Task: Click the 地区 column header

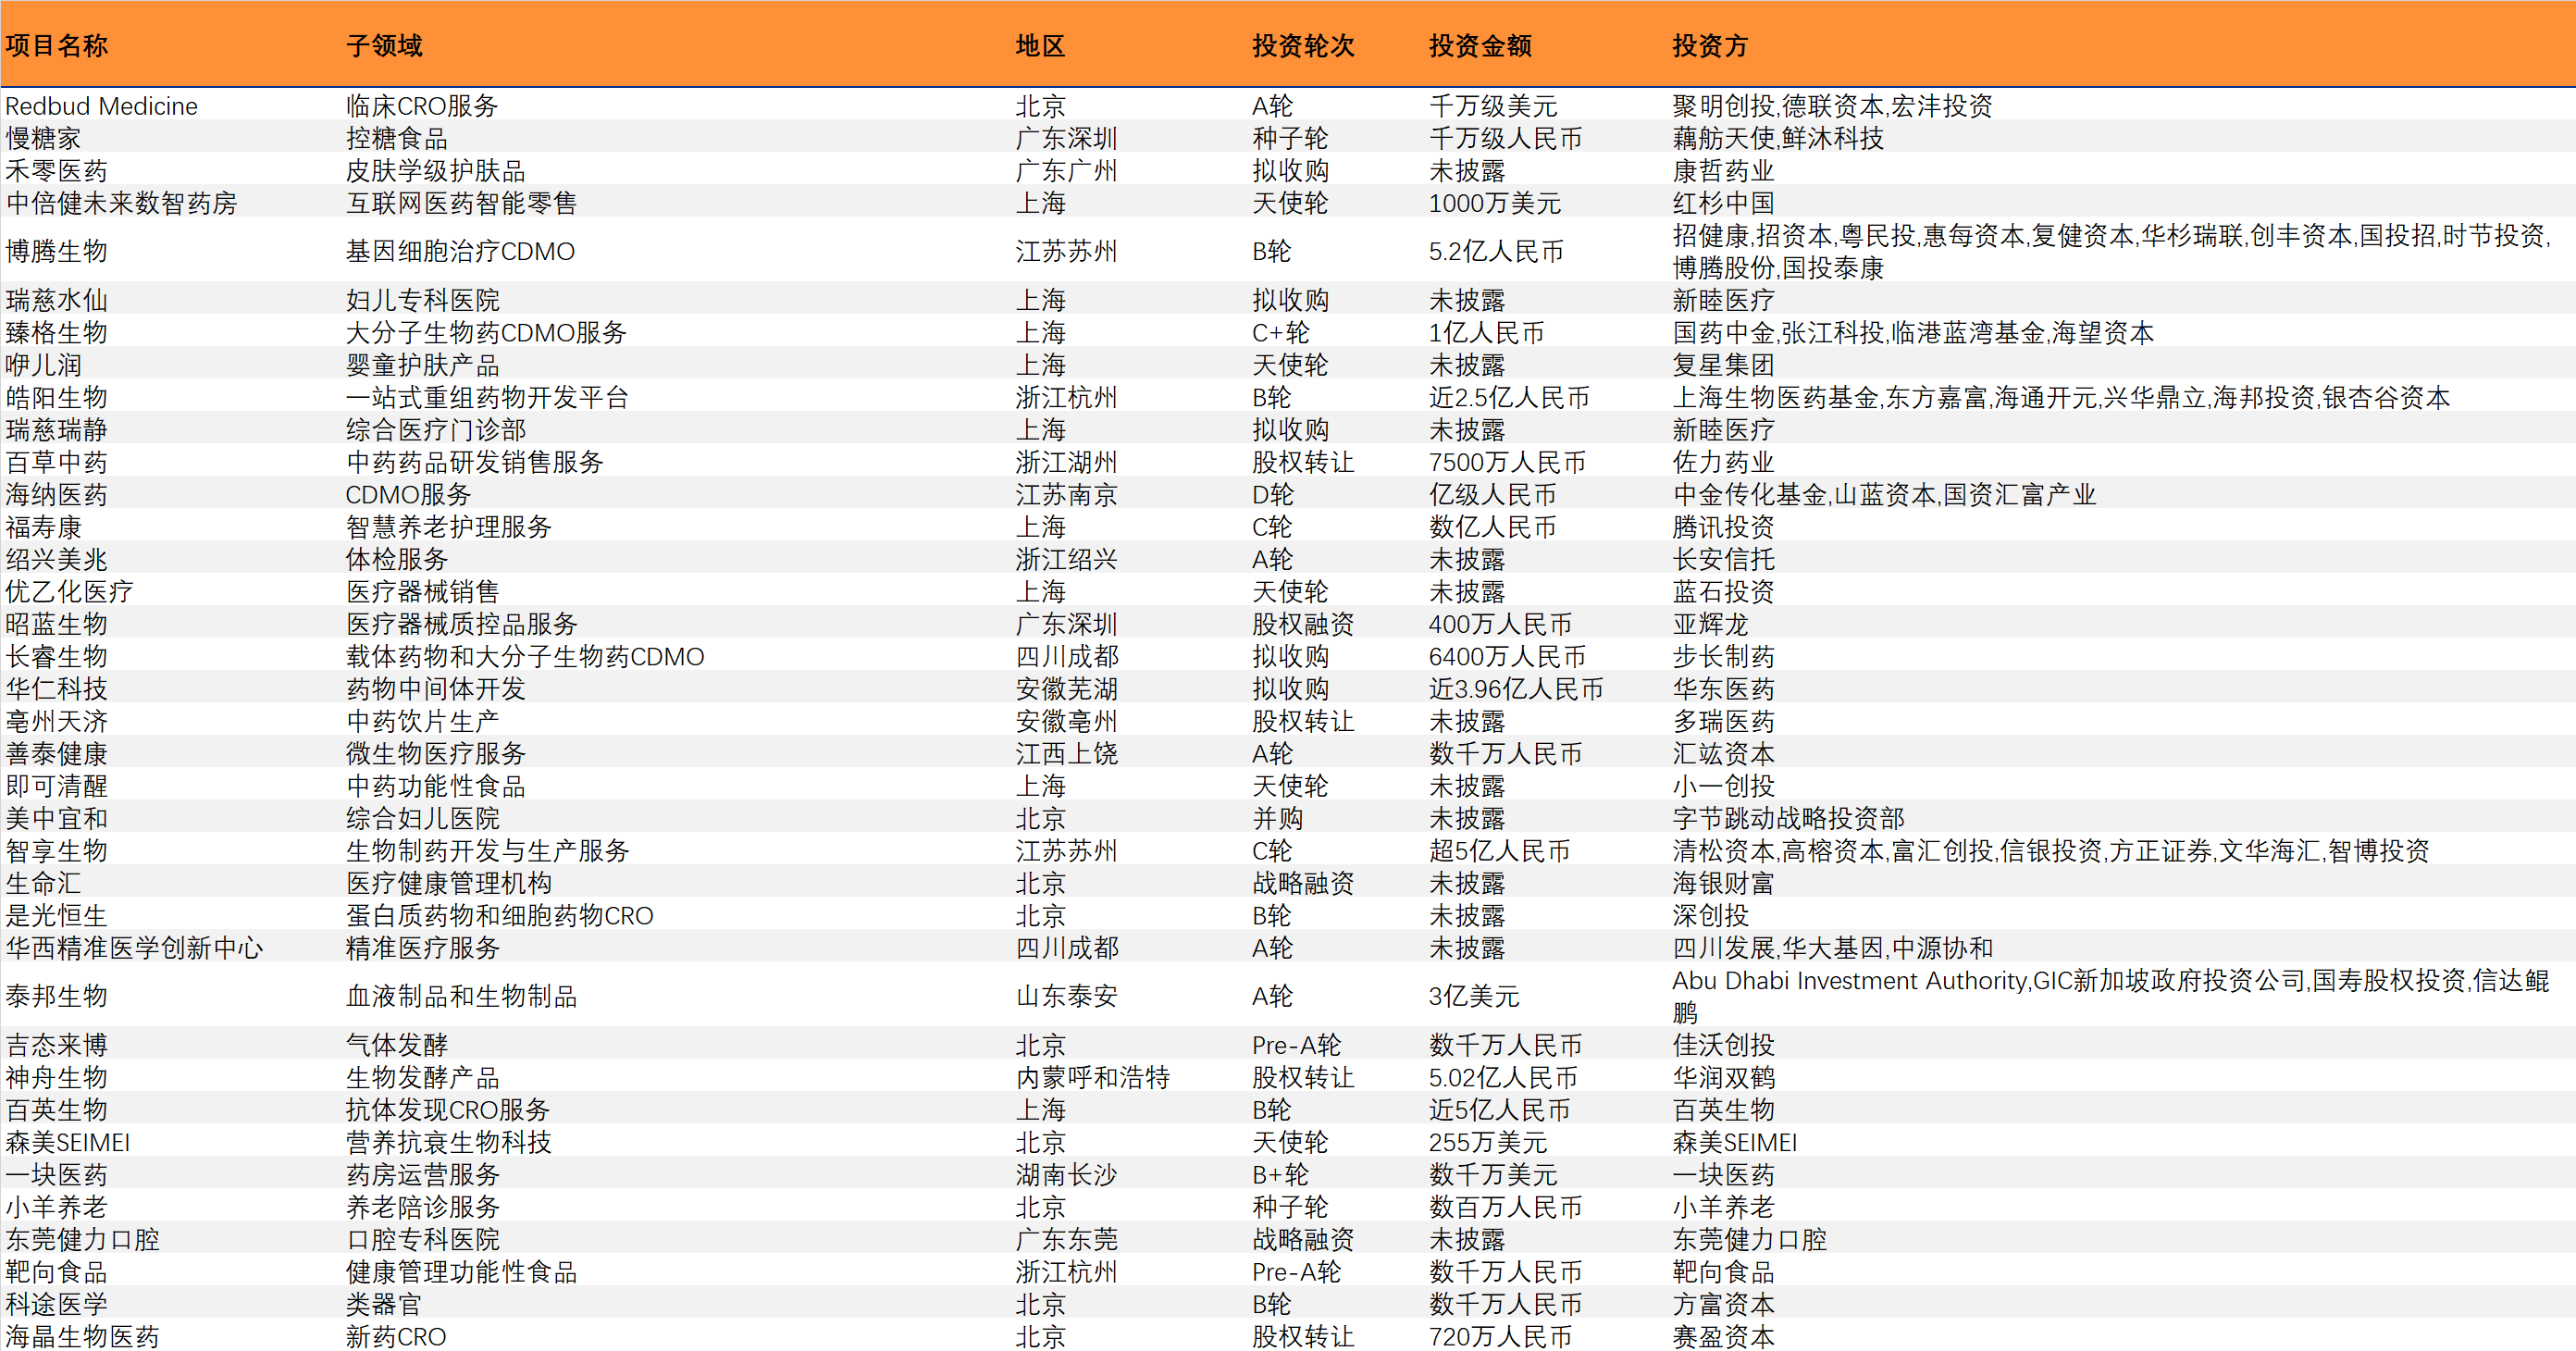Action: pyautogui.click(x=1040, y=46)
